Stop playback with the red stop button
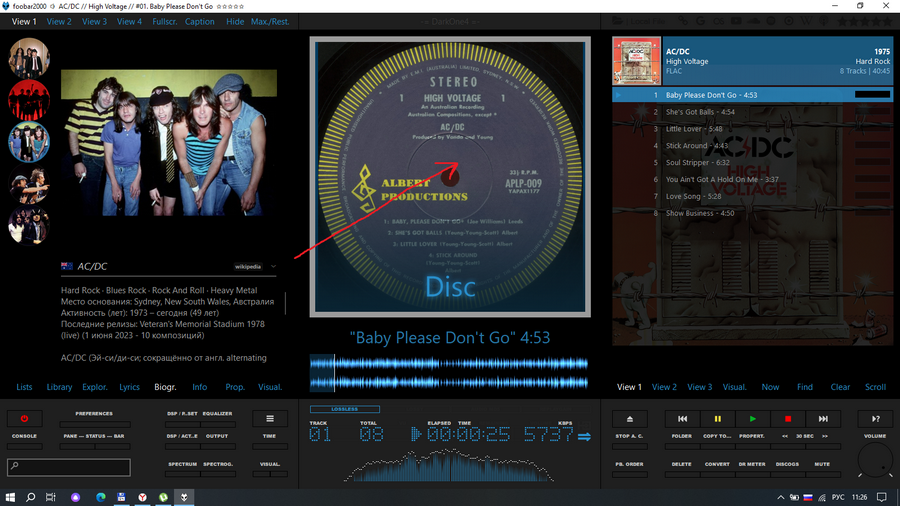The image size is (900, 506). pos(788,419)
